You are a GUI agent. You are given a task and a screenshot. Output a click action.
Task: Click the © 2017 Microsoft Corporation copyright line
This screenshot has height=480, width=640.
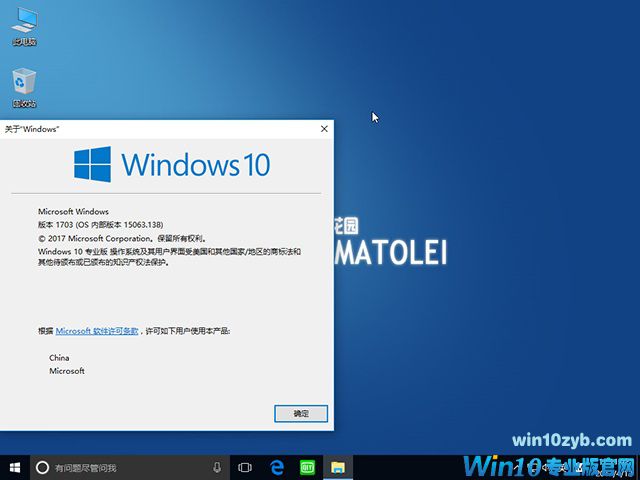(x=120, y=239)
